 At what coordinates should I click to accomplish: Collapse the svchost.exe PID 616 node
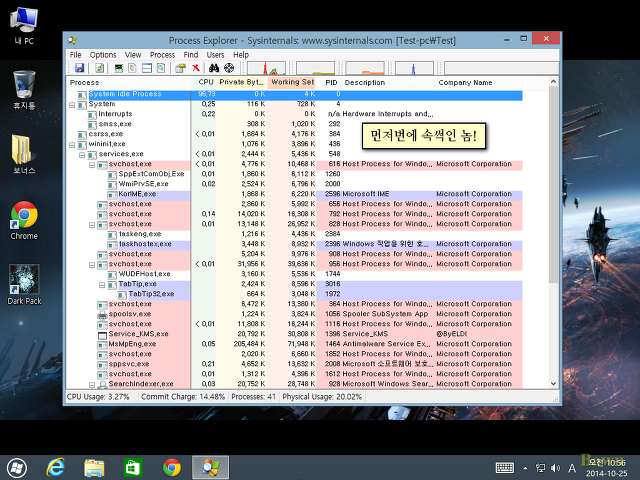tap(92, 165)
